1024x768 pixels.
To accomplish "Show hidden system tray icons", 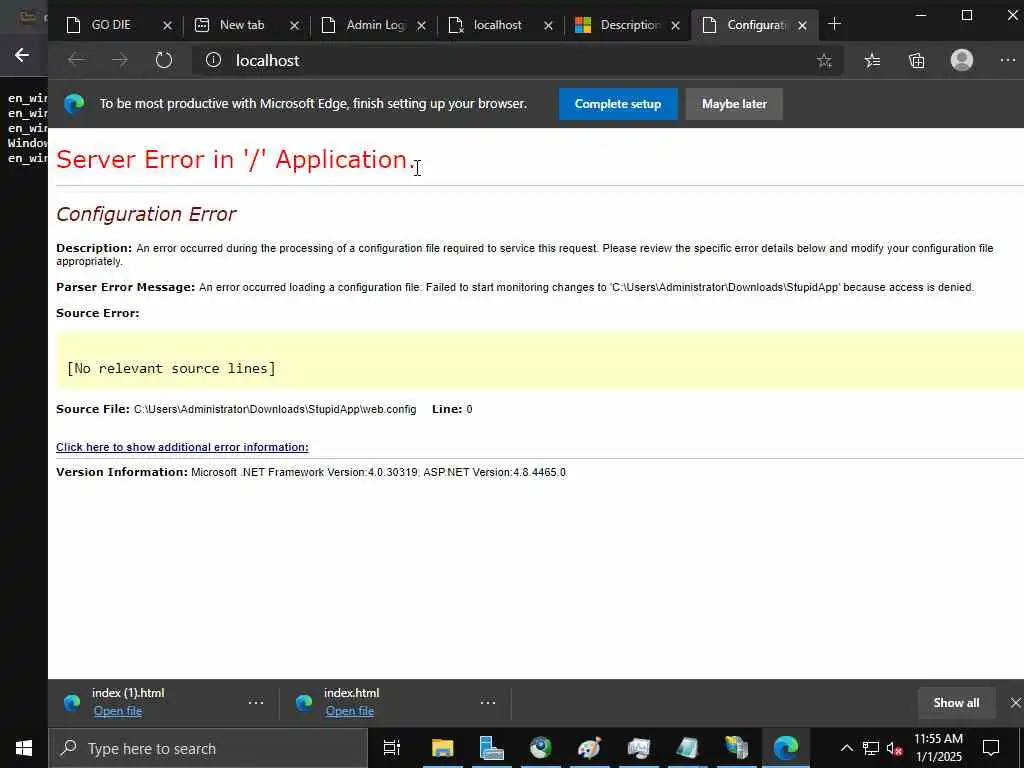I will tap(846, 748).
